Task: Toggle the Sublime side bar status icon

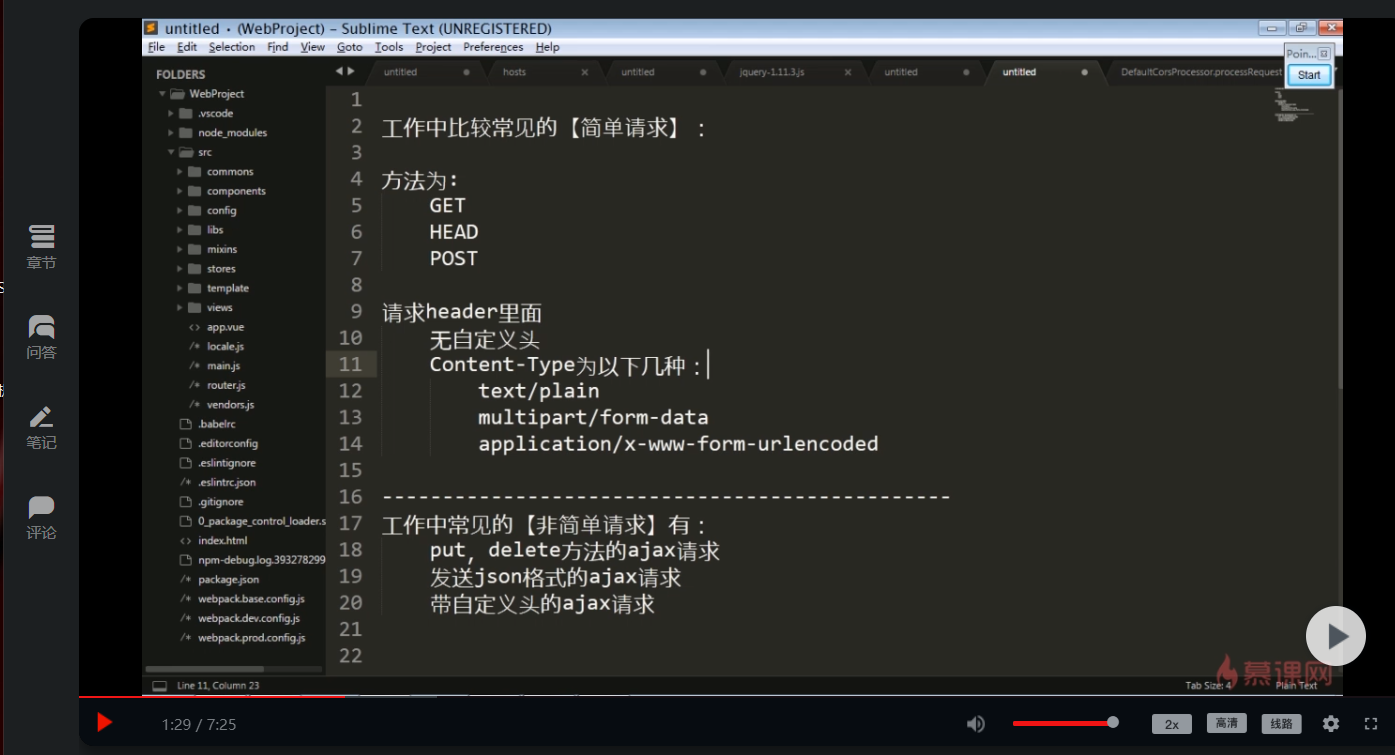Action: click(159, 686)
